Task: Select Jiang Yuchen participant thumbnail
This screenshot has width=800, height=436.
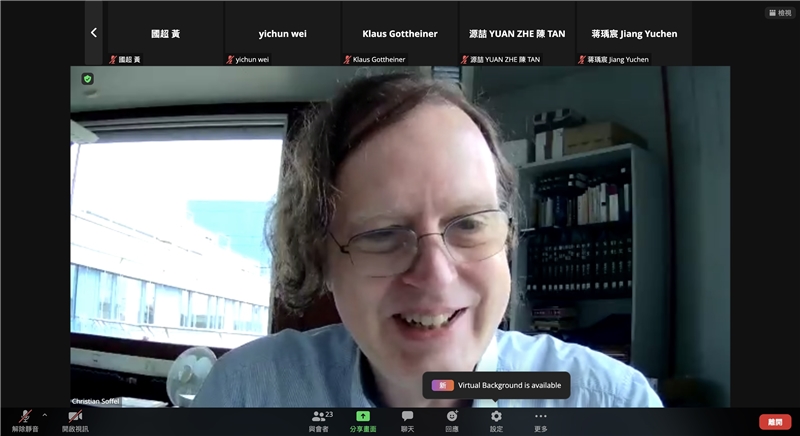Action: pos(633,34)
